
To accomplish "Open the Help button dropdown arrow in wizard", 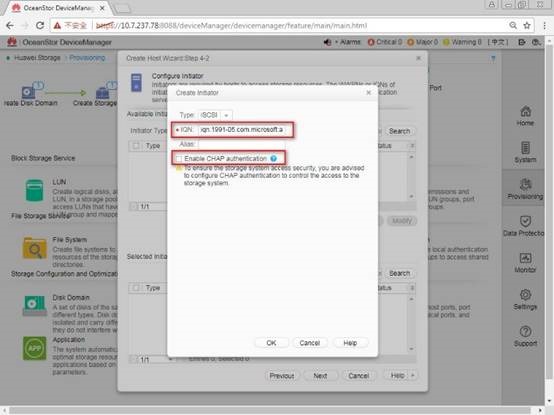I will point(412,375).
